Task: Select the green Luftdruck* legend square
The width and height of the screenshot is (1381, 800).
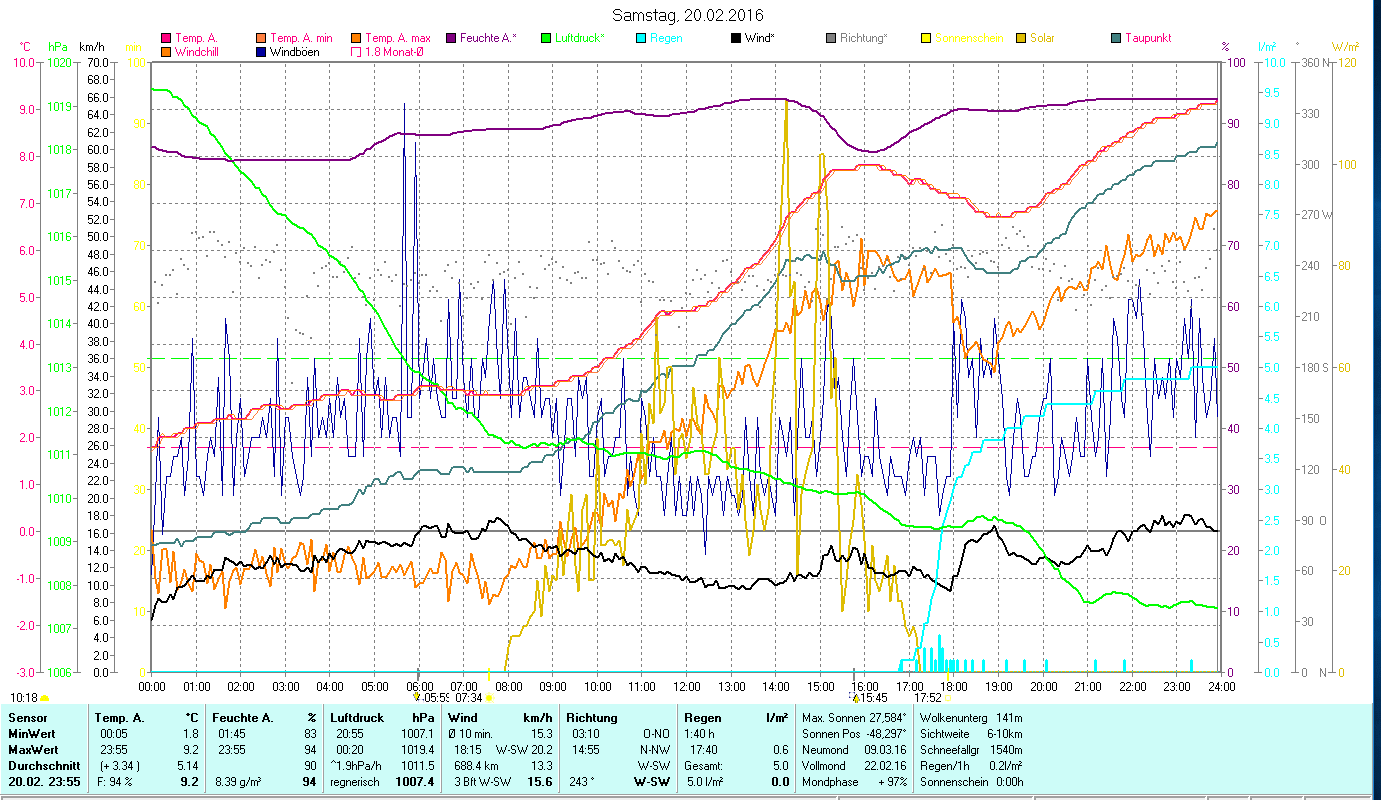Action: coord(546,38)
